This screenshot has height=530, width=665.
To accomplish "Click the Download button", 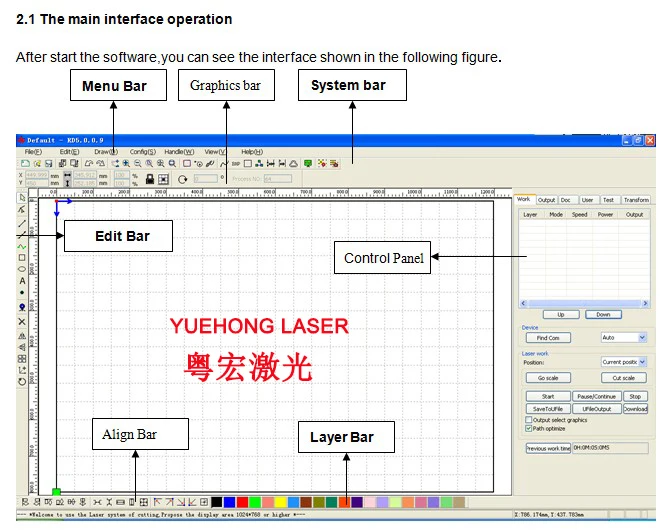I will pos(635,409).
